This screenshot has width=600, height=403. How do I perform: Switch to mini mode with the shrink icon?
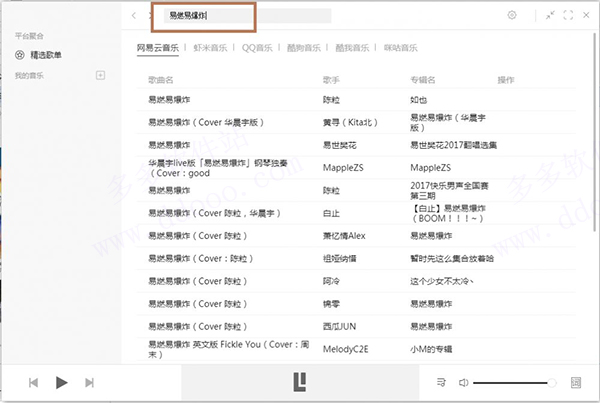click(x=550, y=15)
